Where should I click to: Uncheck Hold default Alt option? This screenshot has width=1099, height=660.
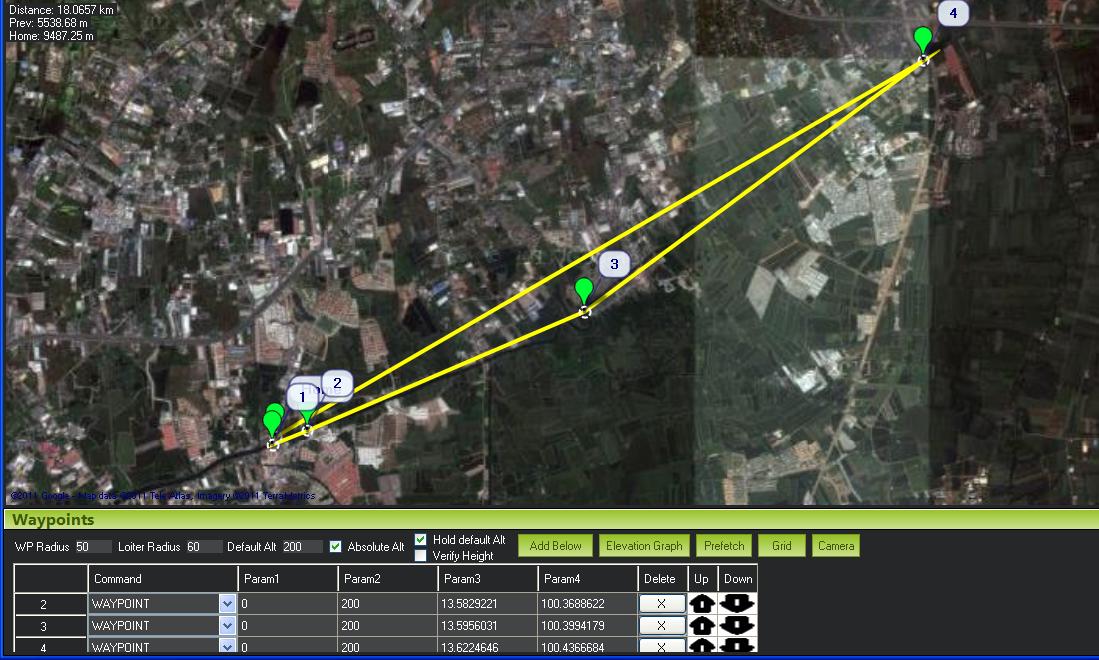point(421,540)
